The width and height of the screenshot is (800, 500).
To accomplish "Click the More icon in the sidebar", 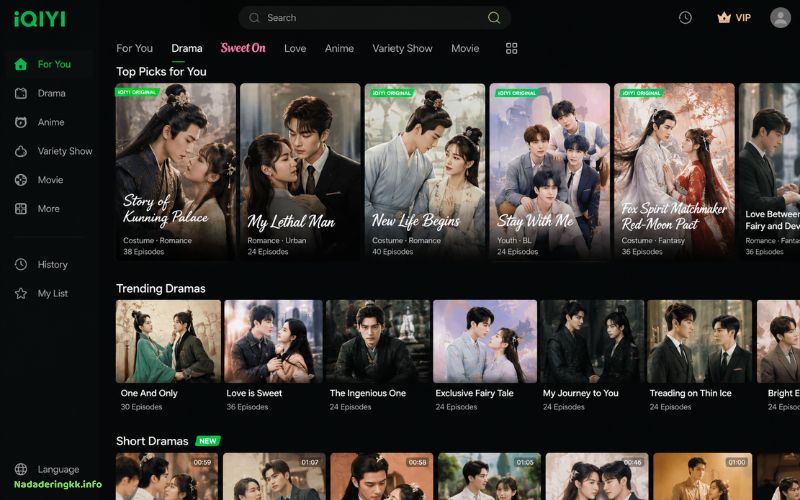I will [21, 209].
